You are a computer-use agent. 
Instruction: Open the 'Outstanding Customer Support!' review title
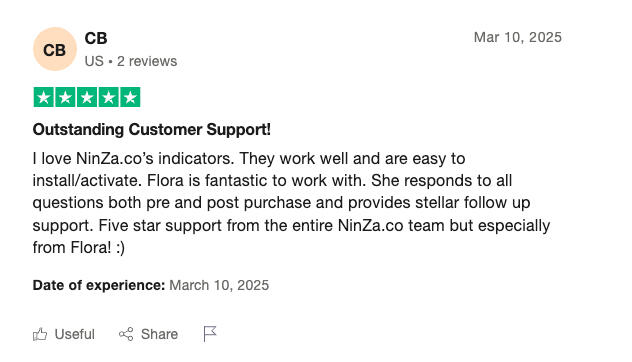152,130
